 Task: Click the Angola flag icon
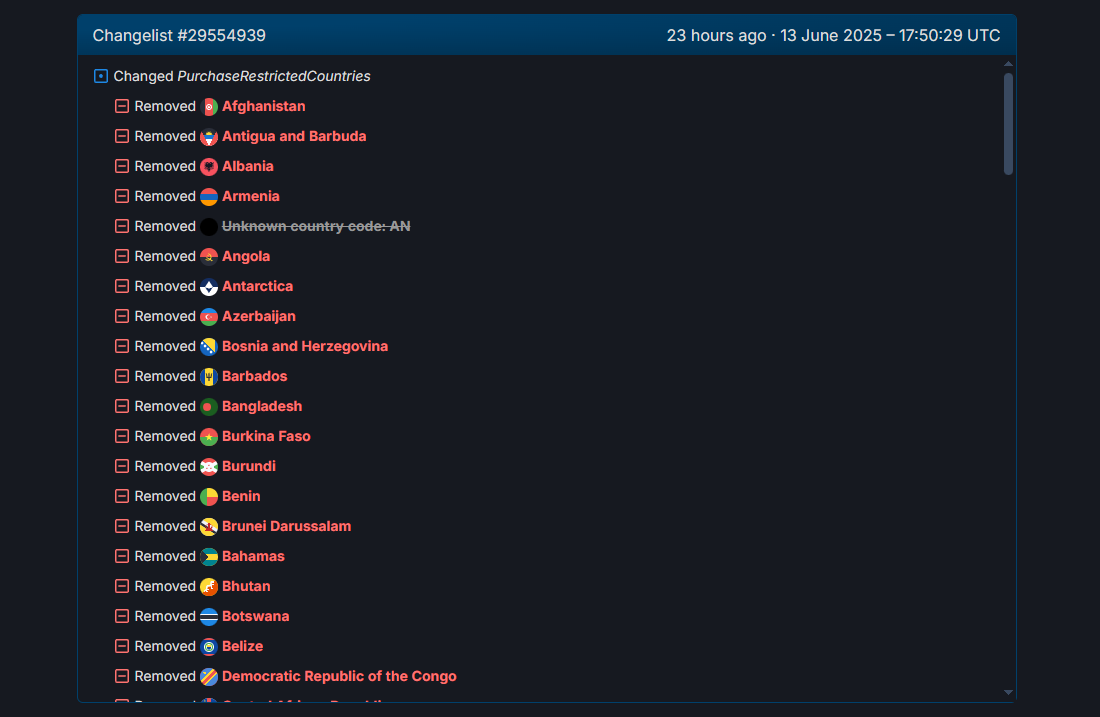[209, 257]
